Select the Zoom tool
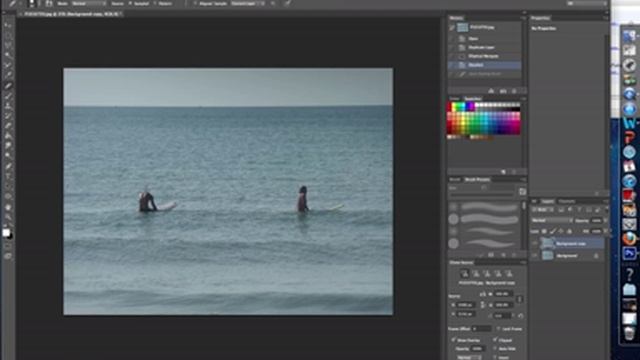Viewport: 640px width, 360px height. coord(8,217)
